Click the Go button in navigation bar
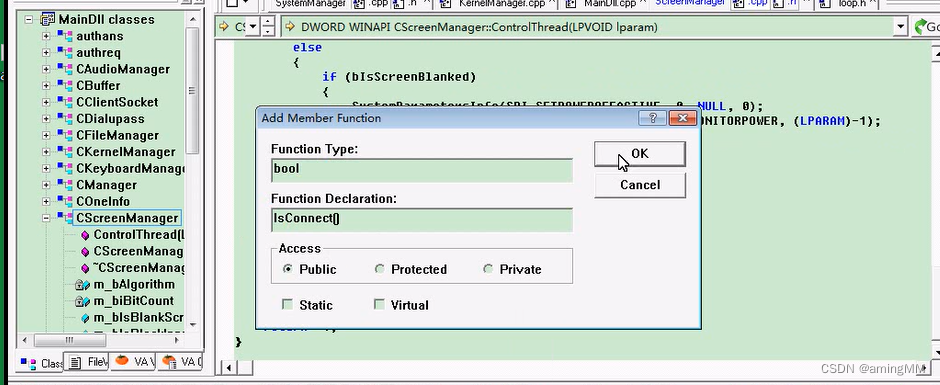The image size is (940, 385). pyautogui.click(x=926, y=26)
